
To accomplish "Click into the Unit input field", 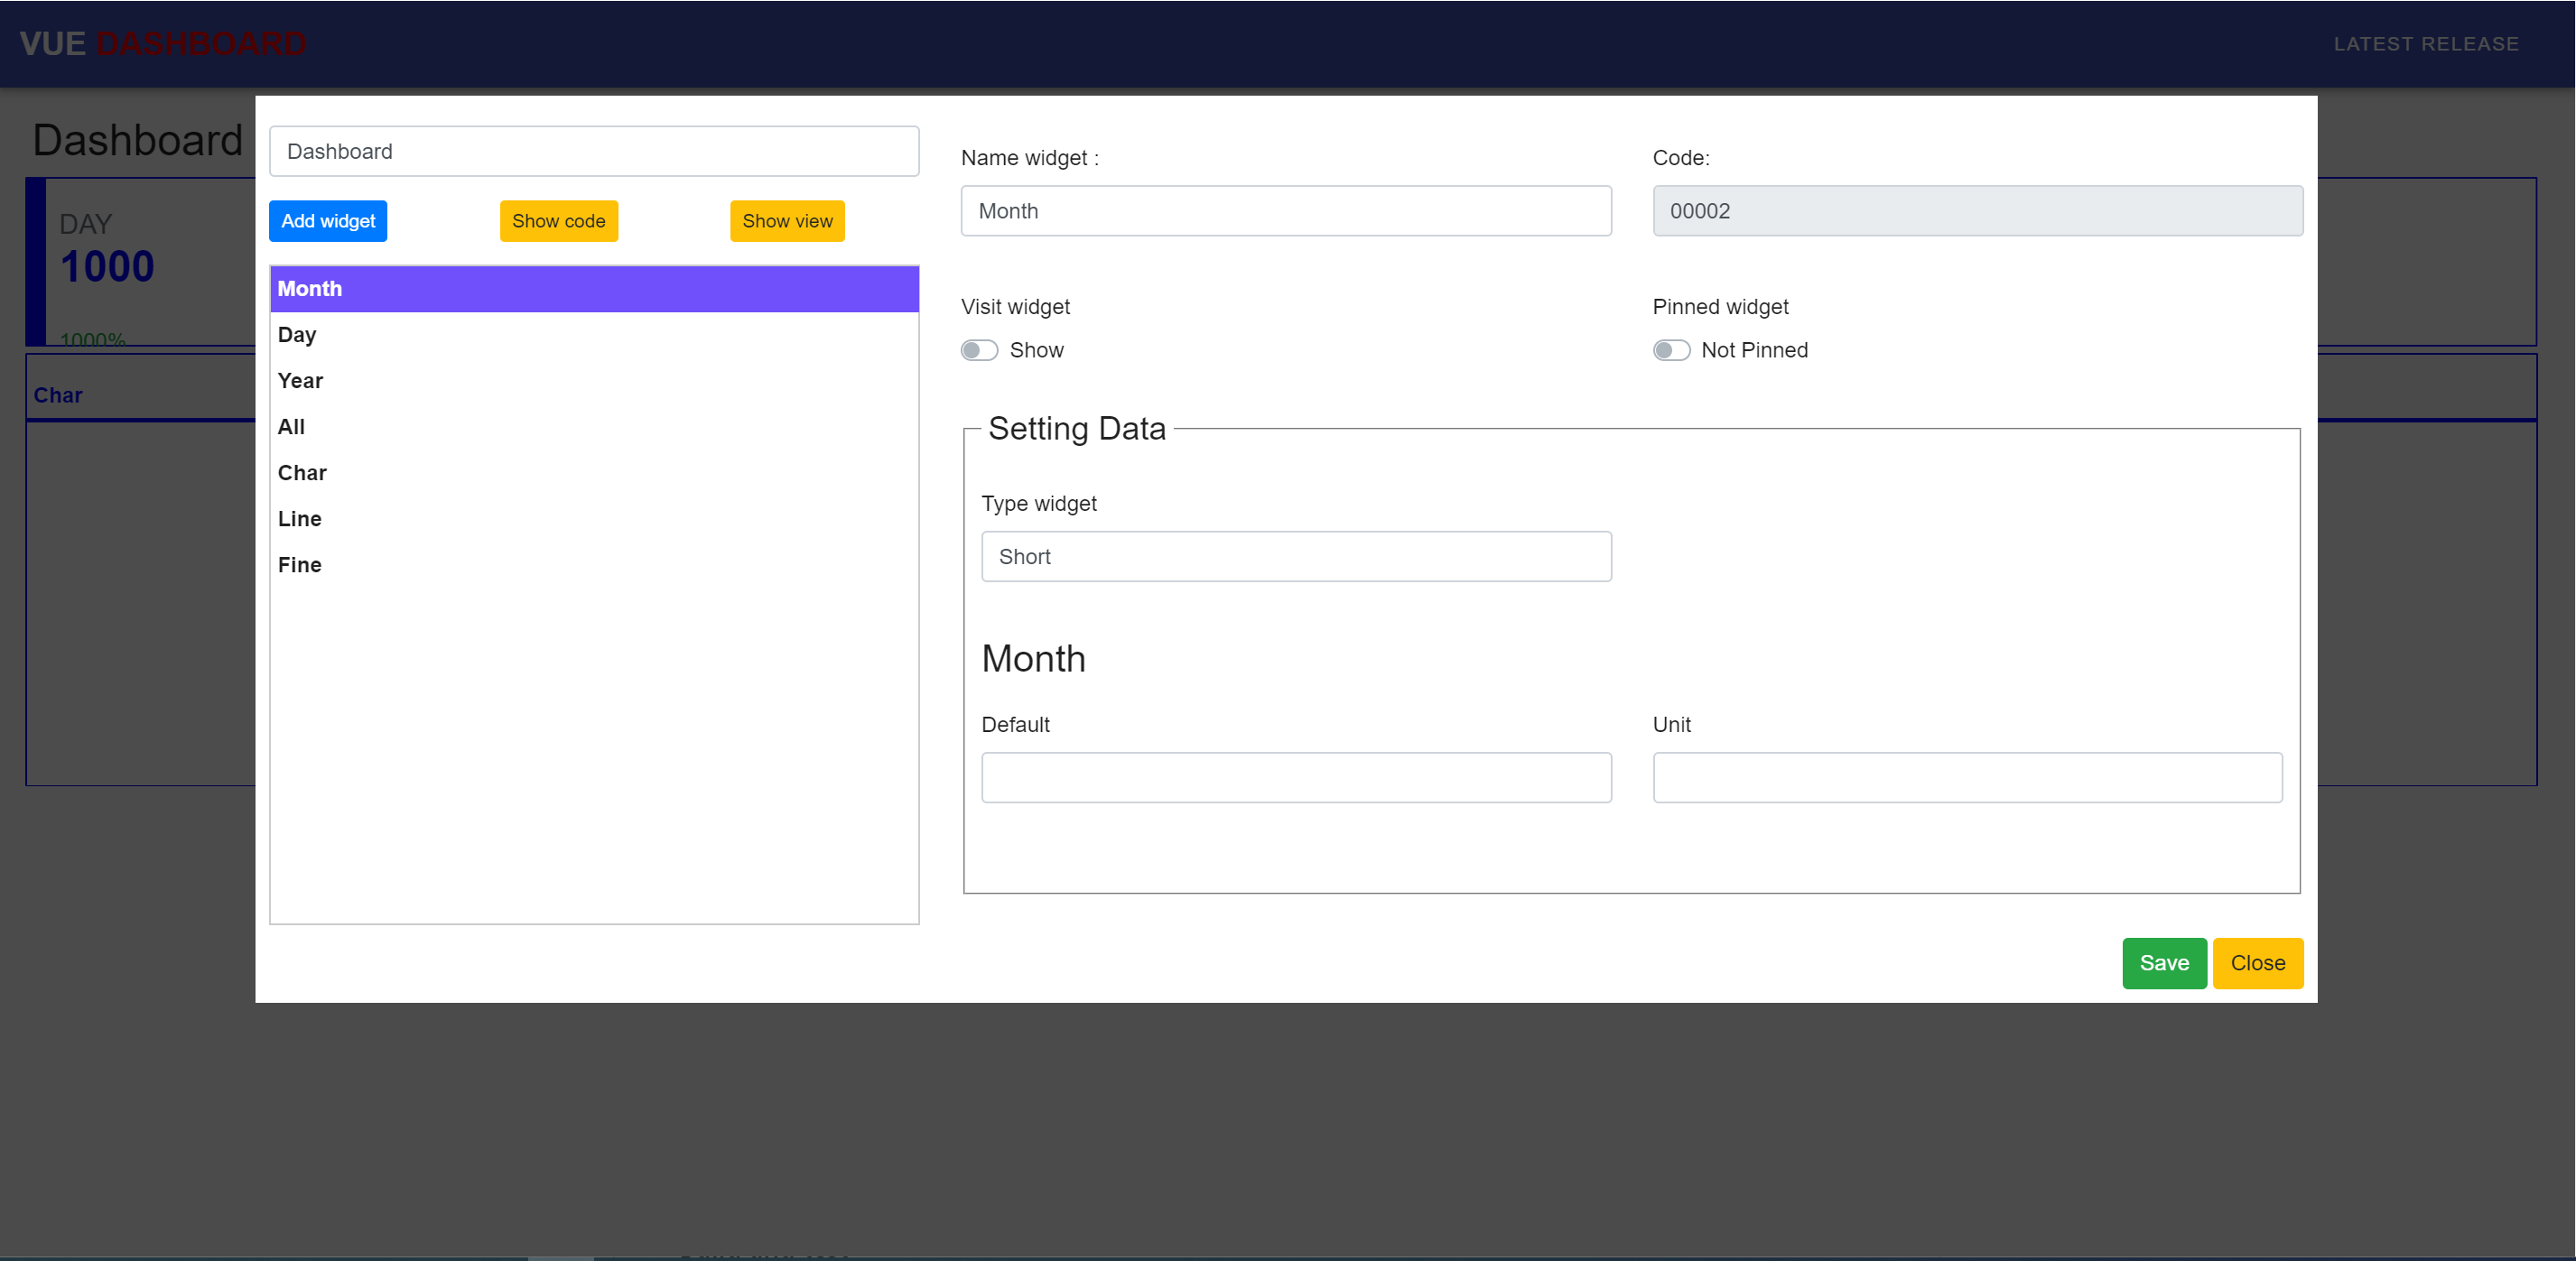I will [x=1966, y=777].
